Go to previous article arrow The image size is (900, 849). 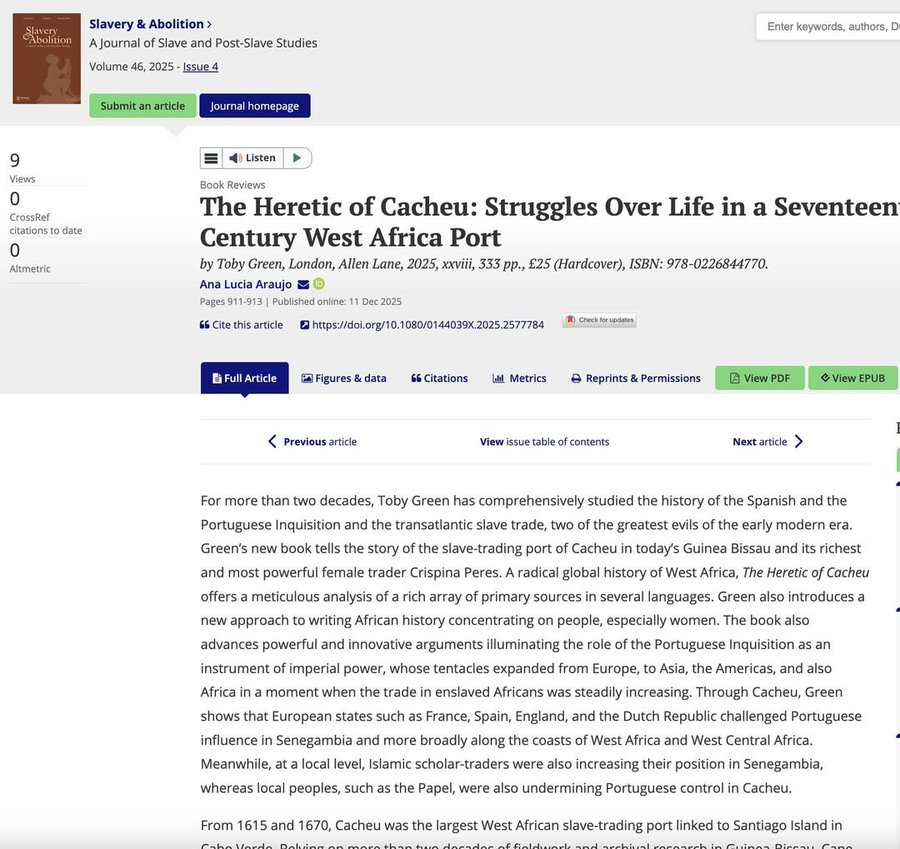pyautogui.click(x=272, y=441)
